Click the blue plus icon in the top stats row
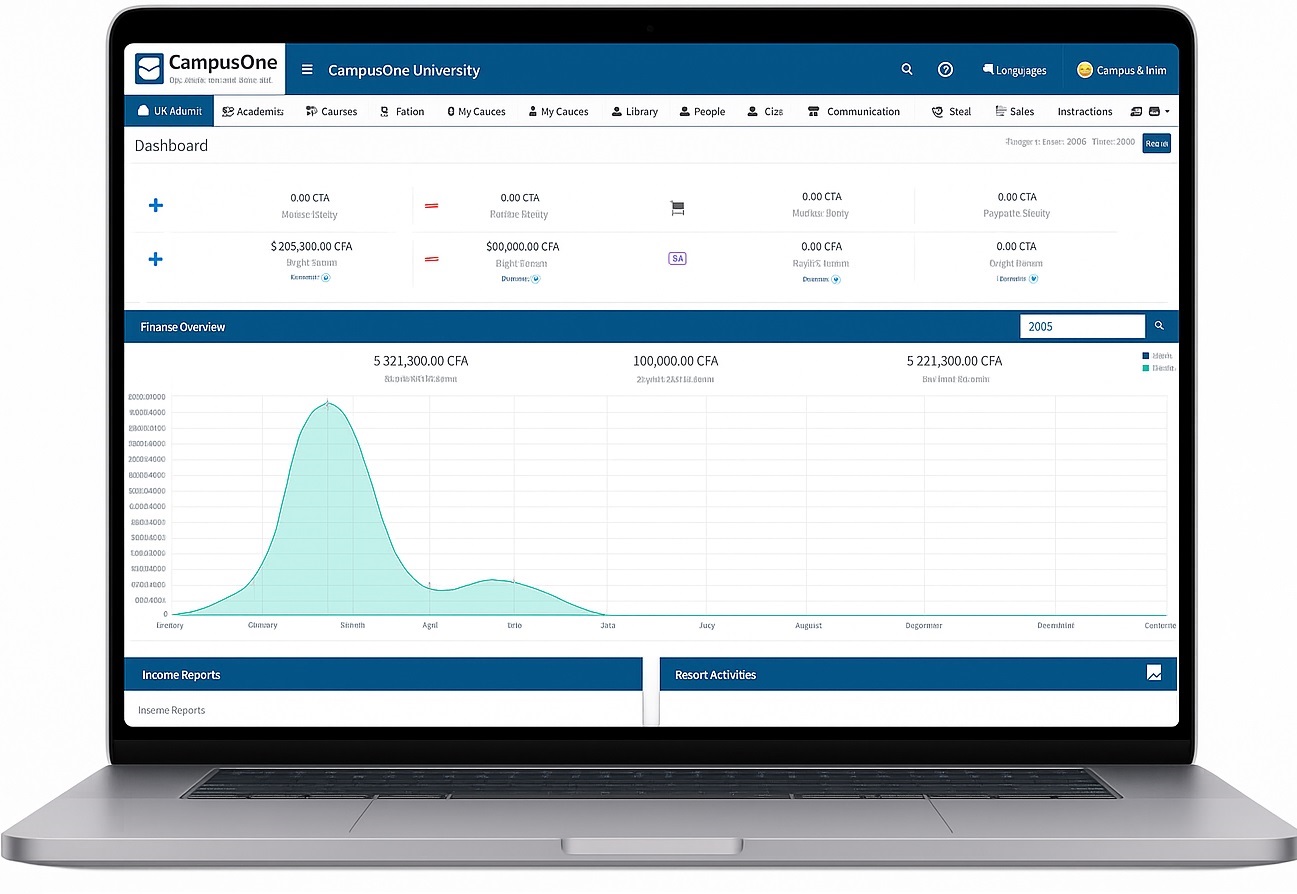Screen dimensions: 1297x894 point(156,205)
